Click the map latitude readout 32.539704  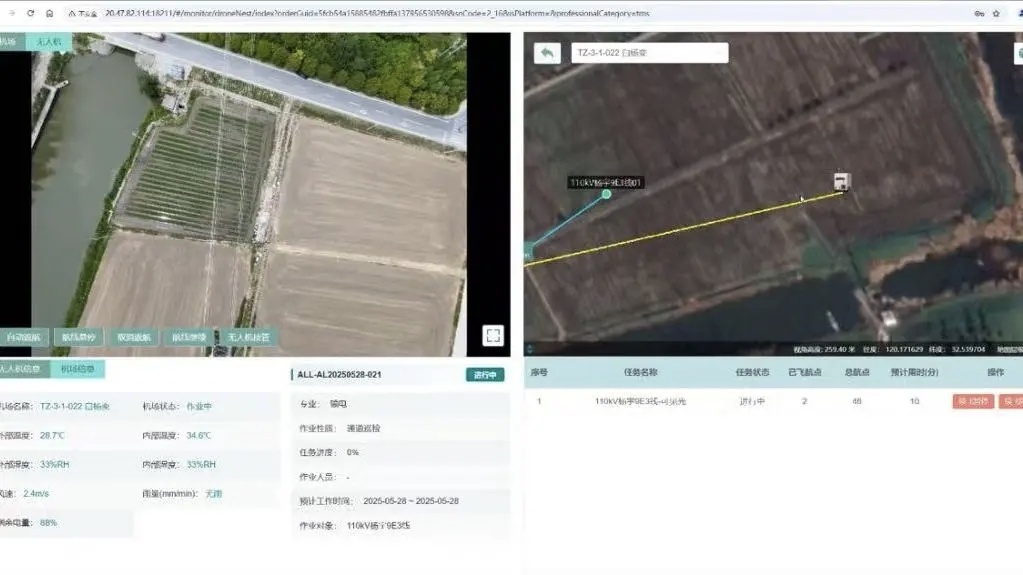click(968, 349)
